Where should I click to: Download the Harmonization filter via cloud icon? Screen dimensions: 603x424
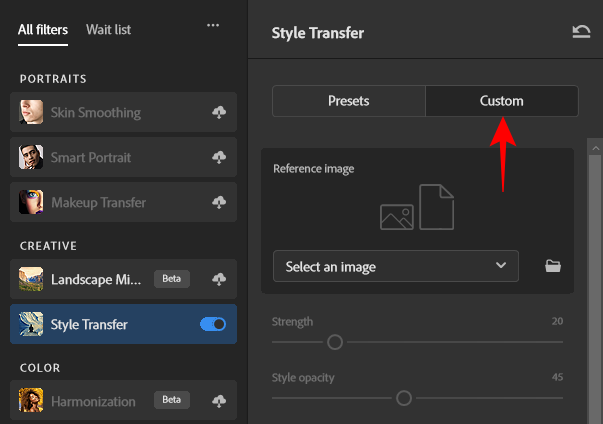[219, 401]
